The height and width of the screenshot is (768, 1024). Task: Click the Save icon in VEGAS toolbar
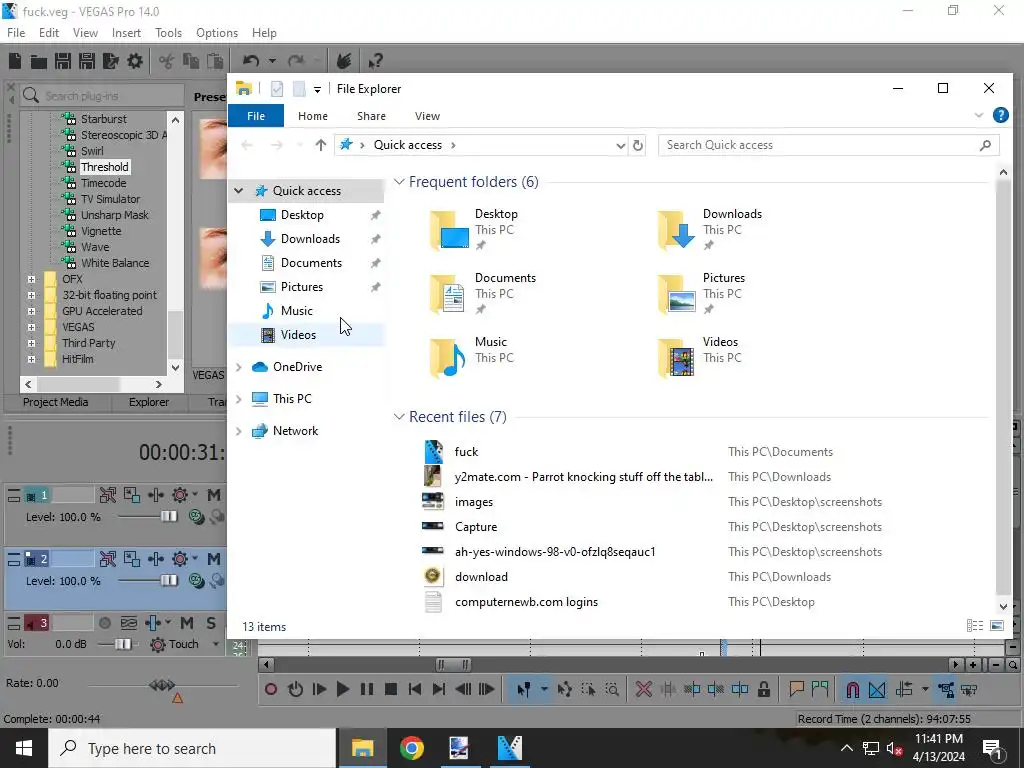[x=63, y=61]
